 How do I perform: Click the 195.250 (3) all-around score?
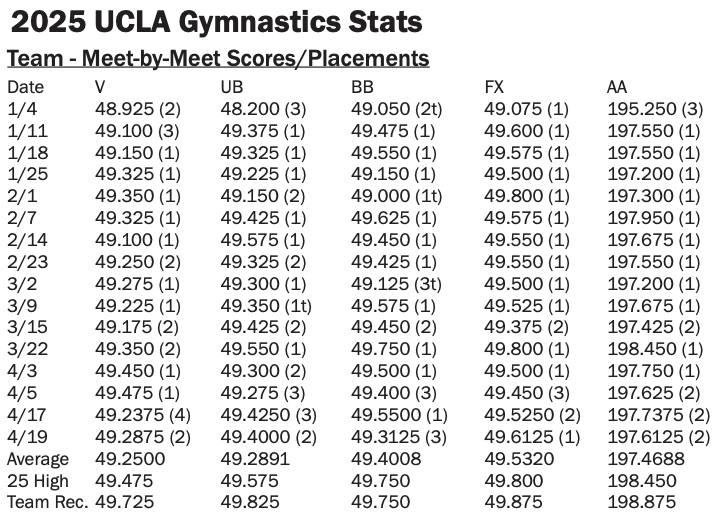click(x=655, y=109)
